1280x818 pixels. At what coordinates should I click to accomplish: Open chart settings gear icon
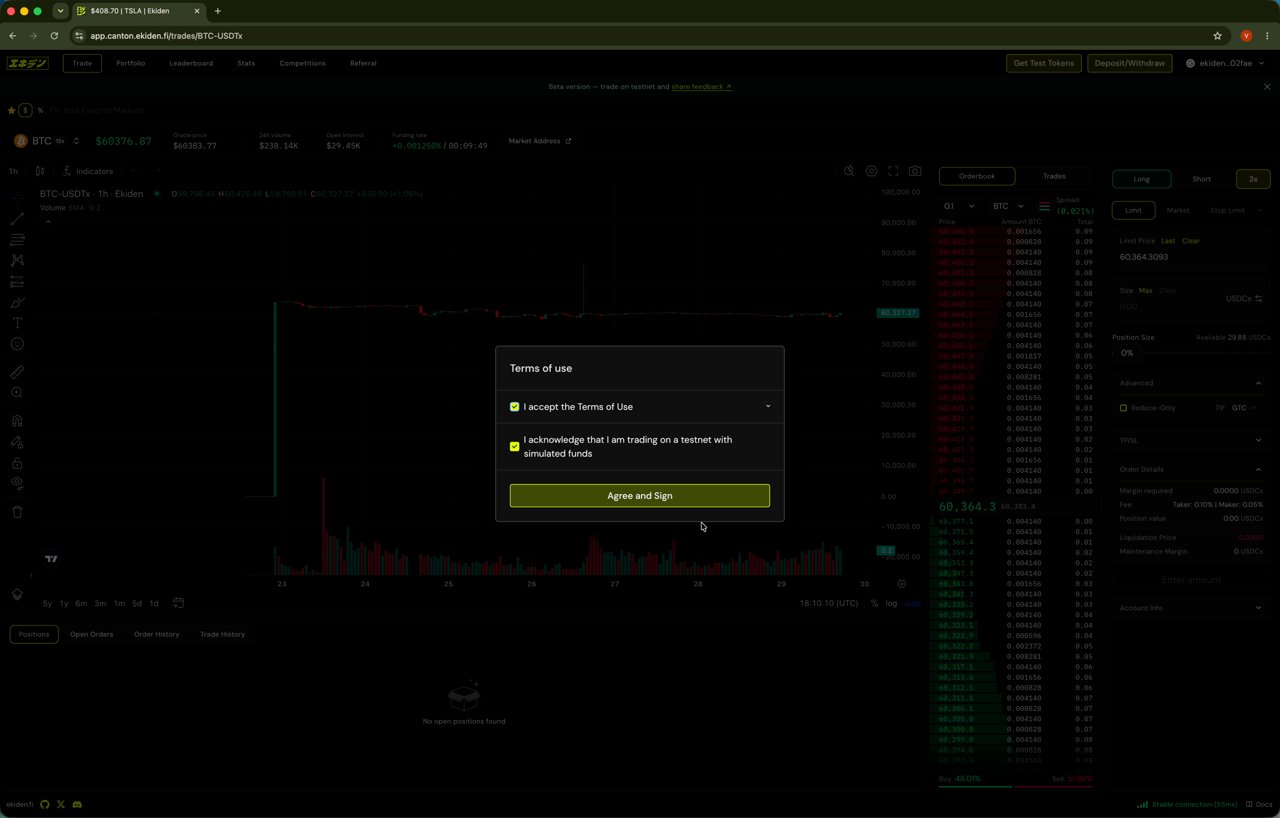coord(871,171)
